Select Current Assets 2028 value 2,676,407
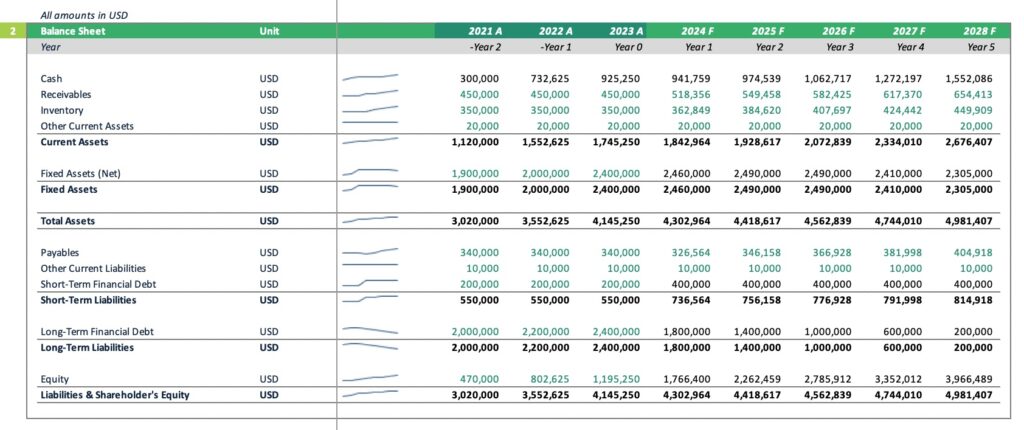 tap(969, 142)
